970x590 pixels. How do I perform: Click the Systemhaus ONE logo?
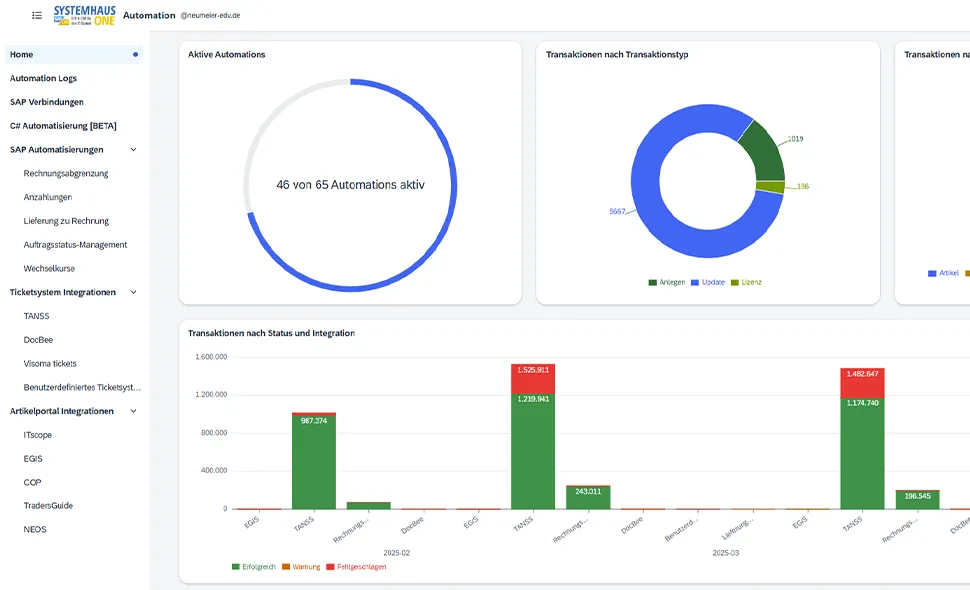coord(85,15)
